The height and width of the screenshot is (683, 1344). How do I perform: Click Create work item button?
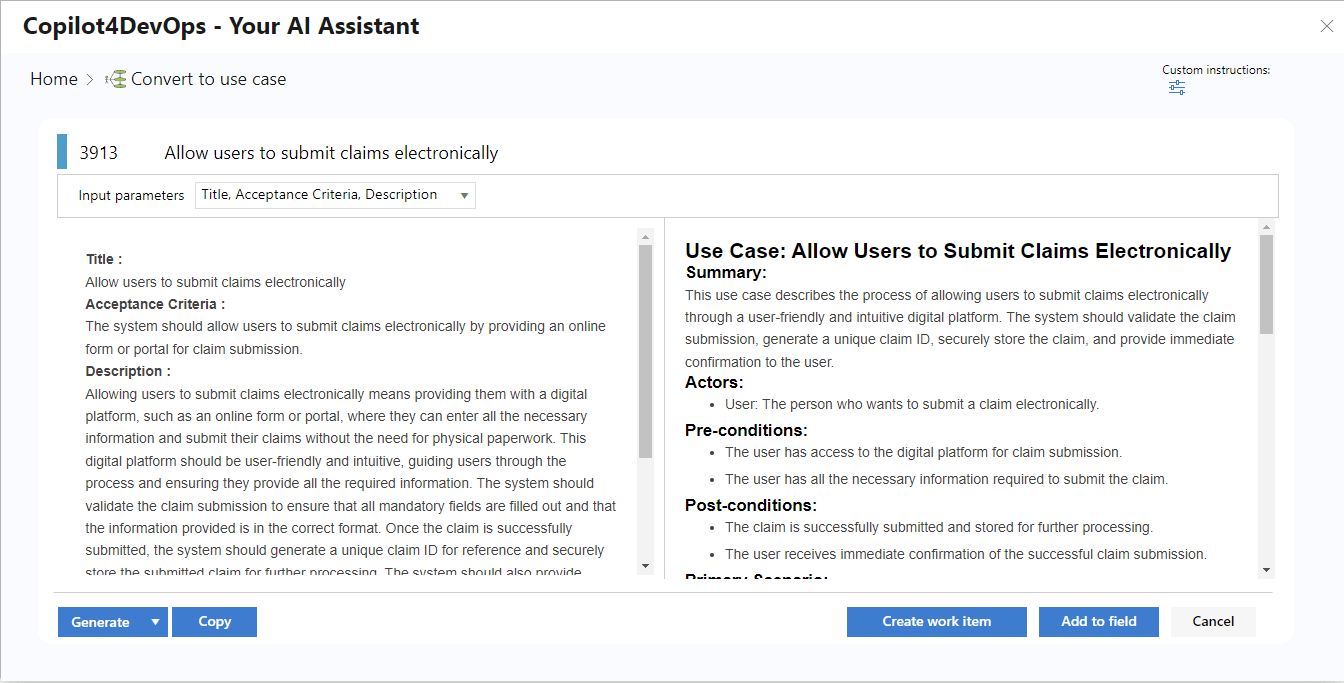click(937, 622)
